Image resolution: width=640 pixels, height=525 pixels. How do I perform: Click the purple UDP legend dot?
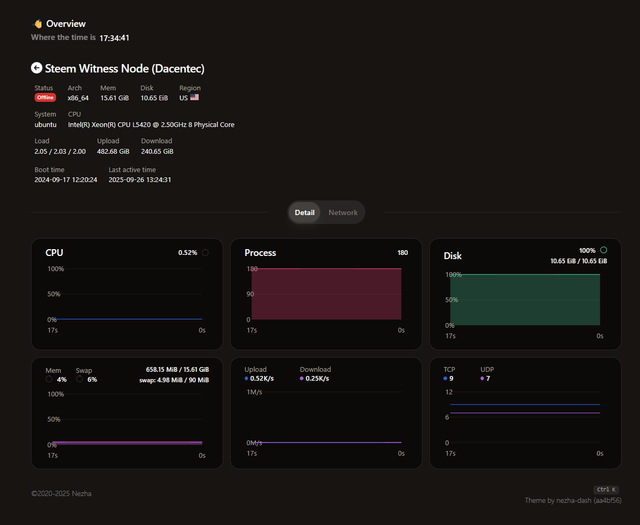pyautogui.click(x=482, y=378)
